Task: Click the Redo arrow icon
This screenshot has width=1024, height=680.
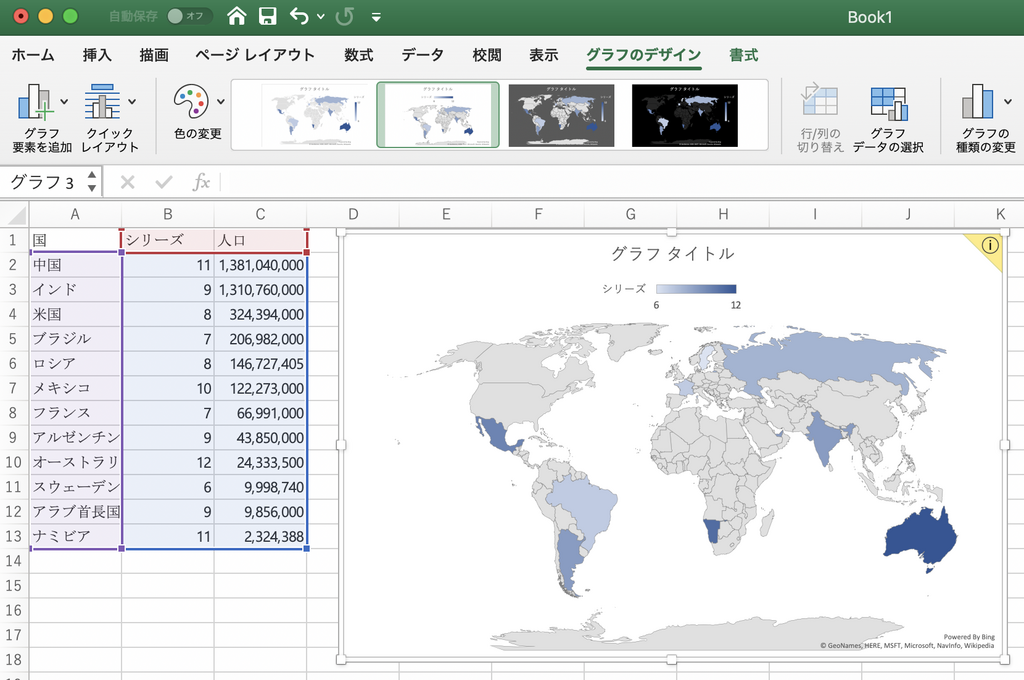Action: pyautogui.click(x=344, y=16)
